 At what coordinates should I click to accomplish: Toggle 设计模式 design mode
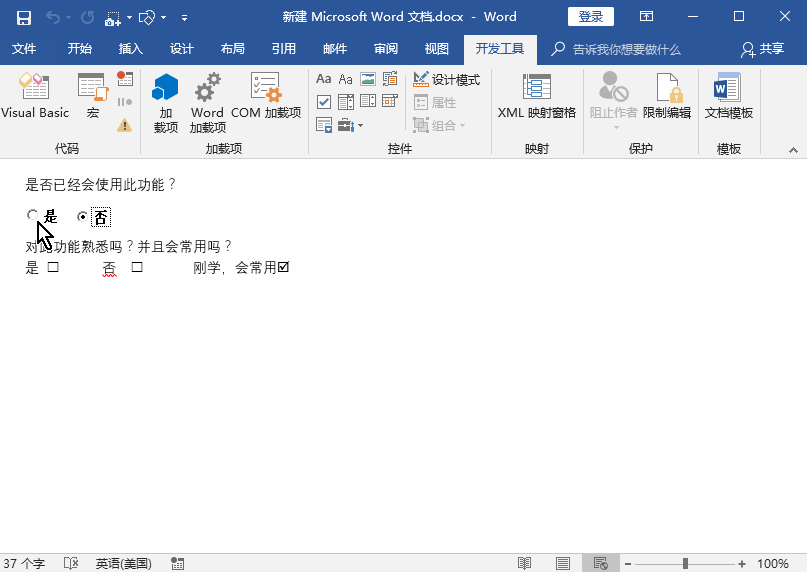point(446,80)
